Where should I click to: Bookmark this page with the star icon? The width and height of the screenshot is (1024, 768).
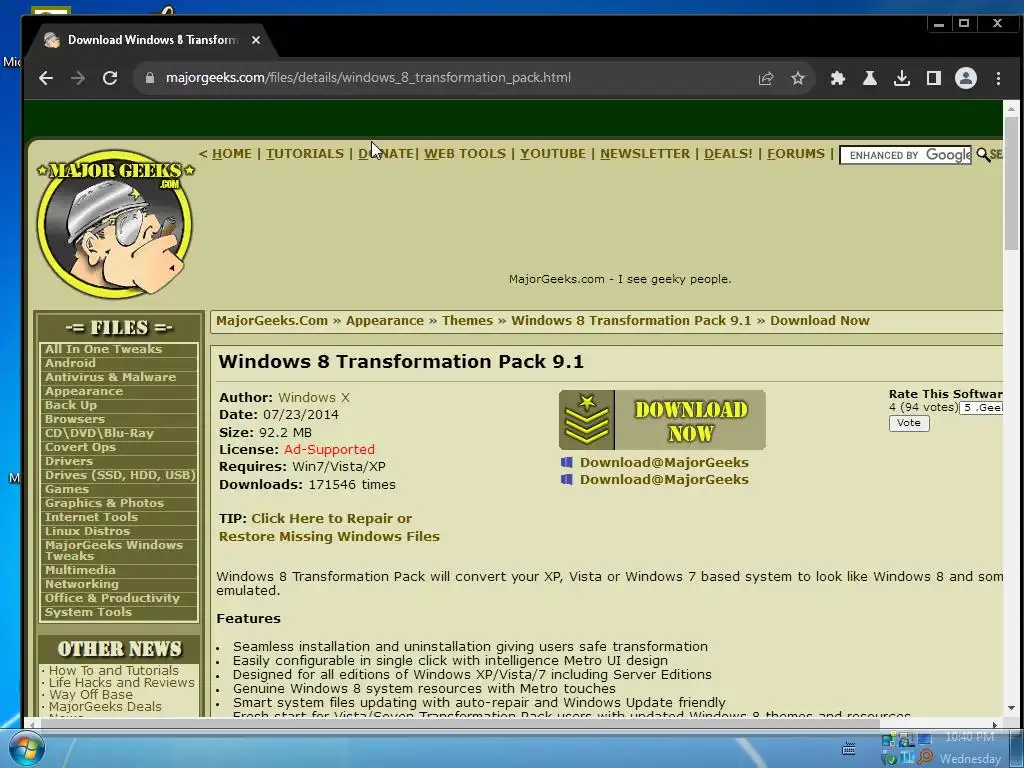pyautogui.click(x=798, y=78)
